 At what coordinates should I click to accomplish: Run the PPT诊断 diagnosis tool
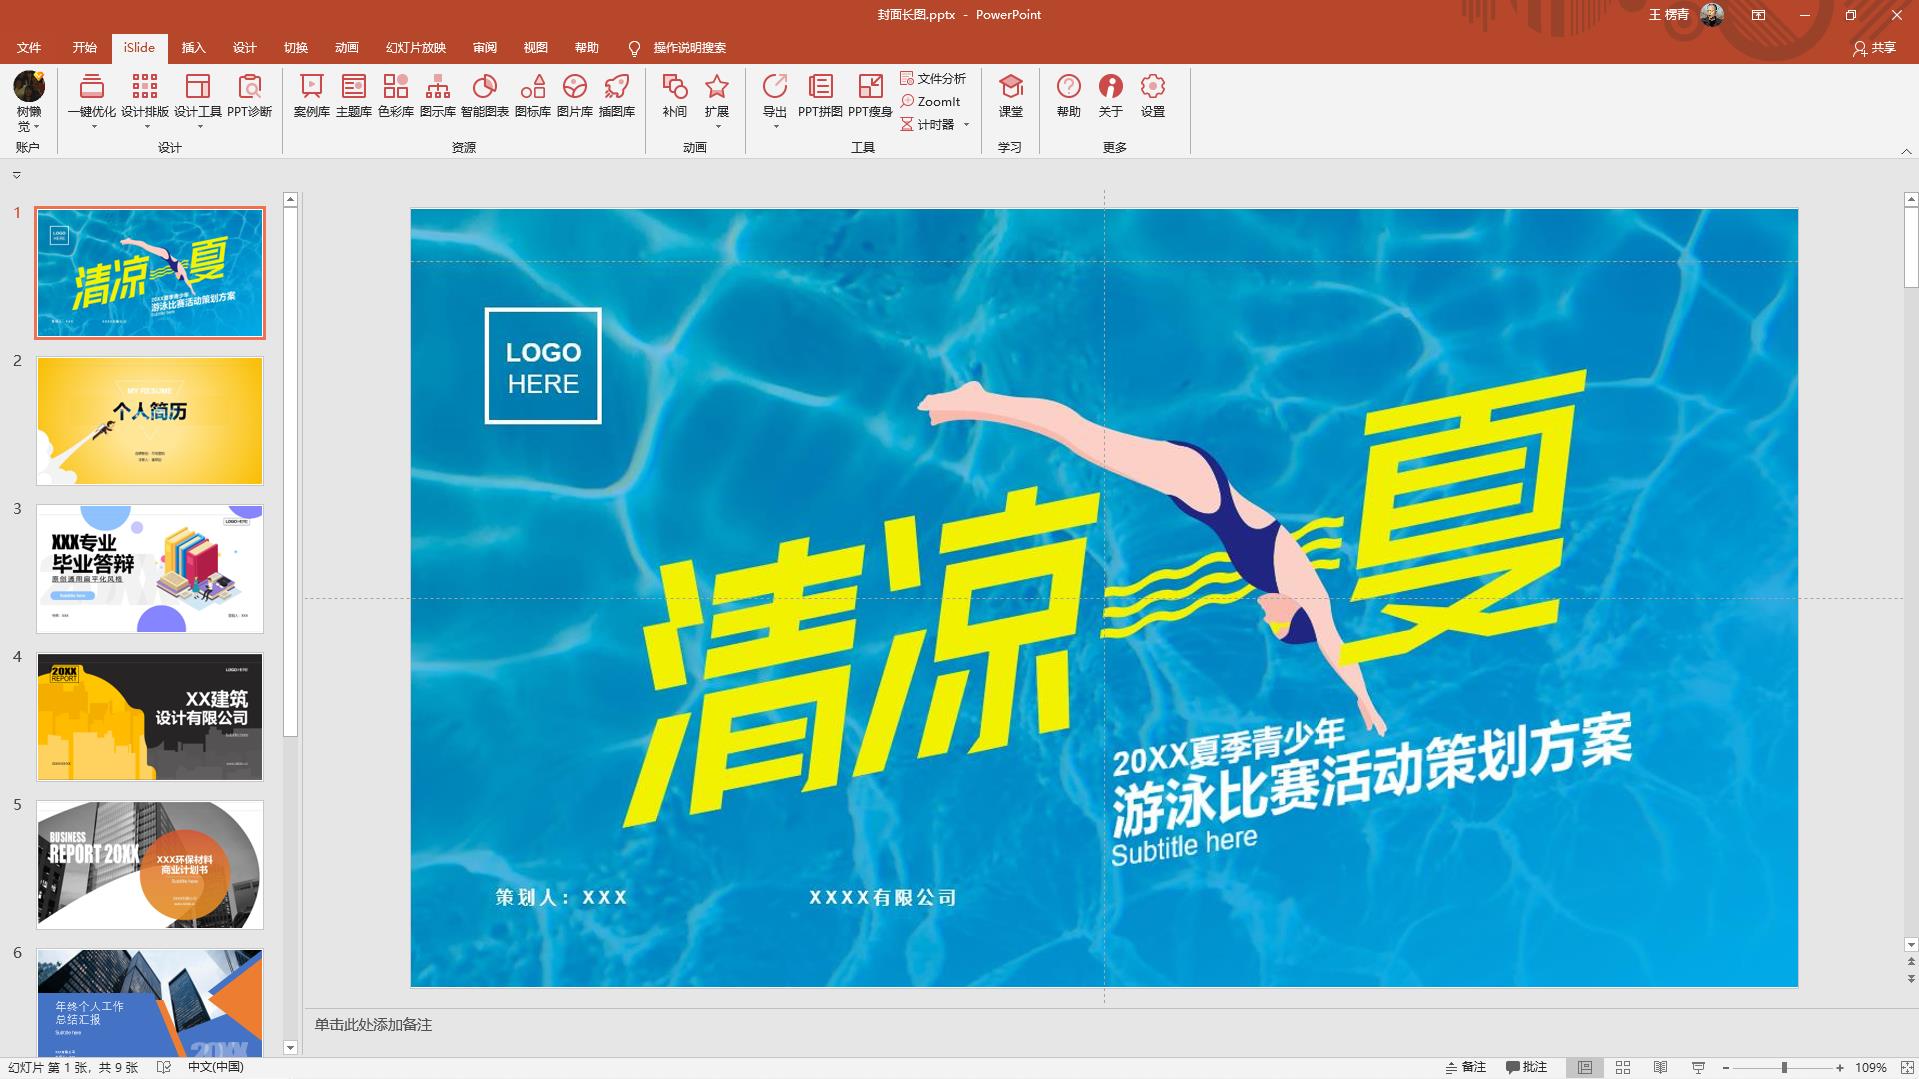click(250, 95)
